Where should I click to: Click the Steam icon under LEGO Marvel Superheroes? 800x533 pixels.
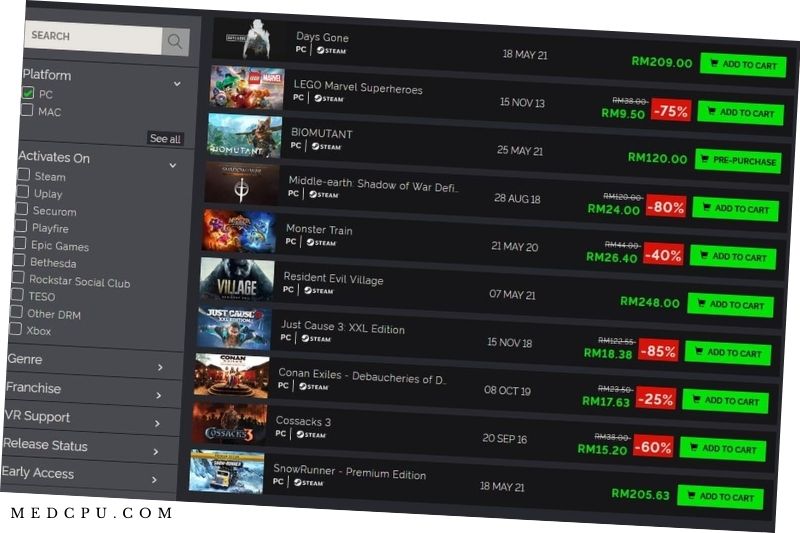pos(329,98)
